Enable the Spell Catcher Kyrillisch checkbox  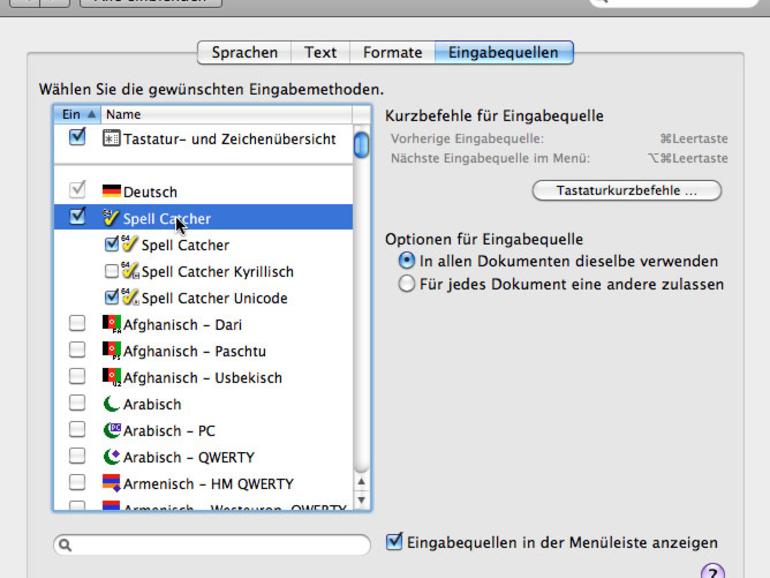tap(111, 271)
